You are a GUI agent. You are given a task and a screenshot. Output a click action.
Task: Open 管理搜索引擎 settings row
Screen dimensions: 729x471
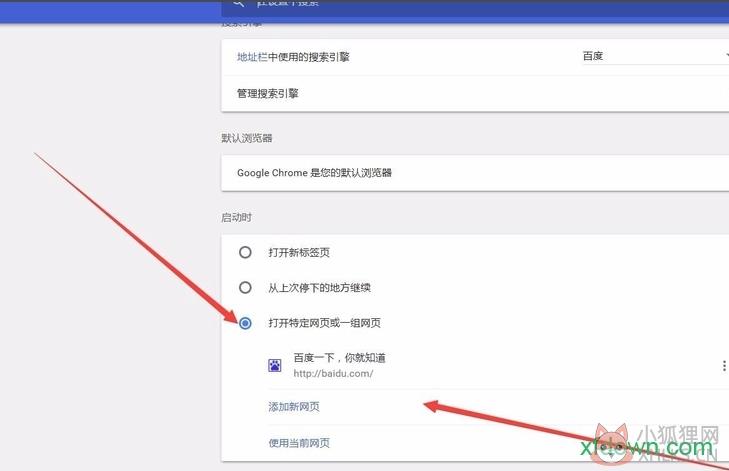coord(475,93)
